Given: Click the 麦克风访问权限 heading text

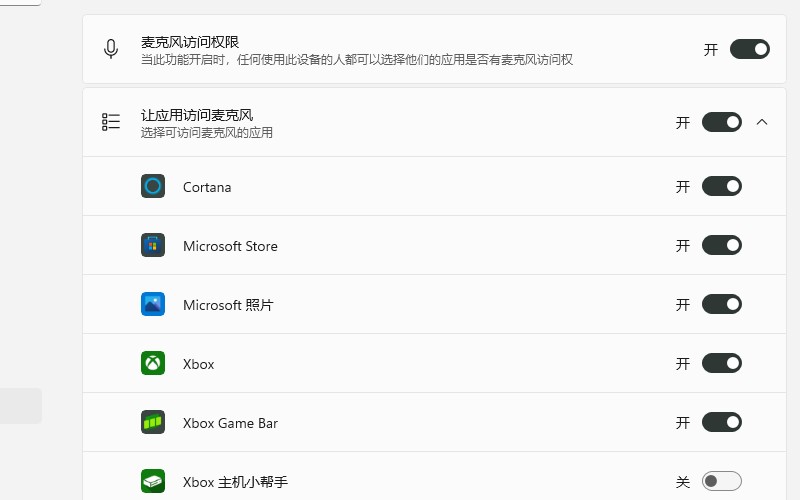Looking at the screenshot, I should pyautogui.click(x=190, y=42).
